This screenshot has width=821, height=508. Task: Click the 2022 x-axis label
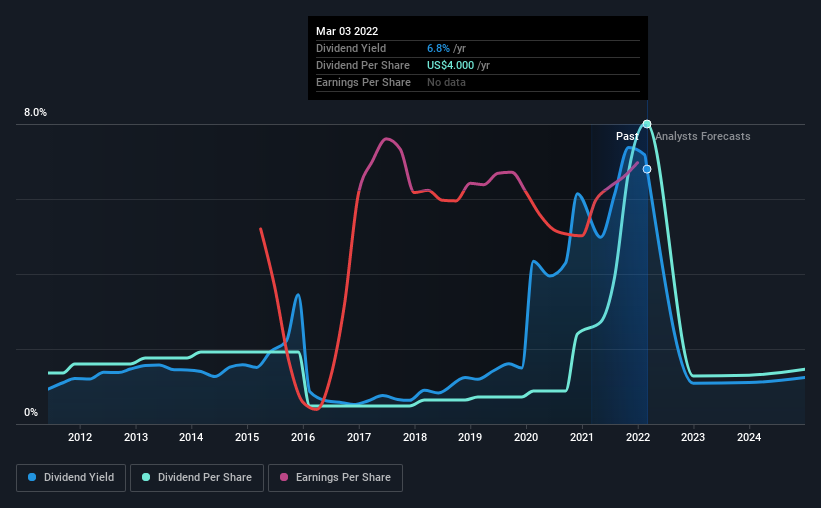click(x=638, y=437)
